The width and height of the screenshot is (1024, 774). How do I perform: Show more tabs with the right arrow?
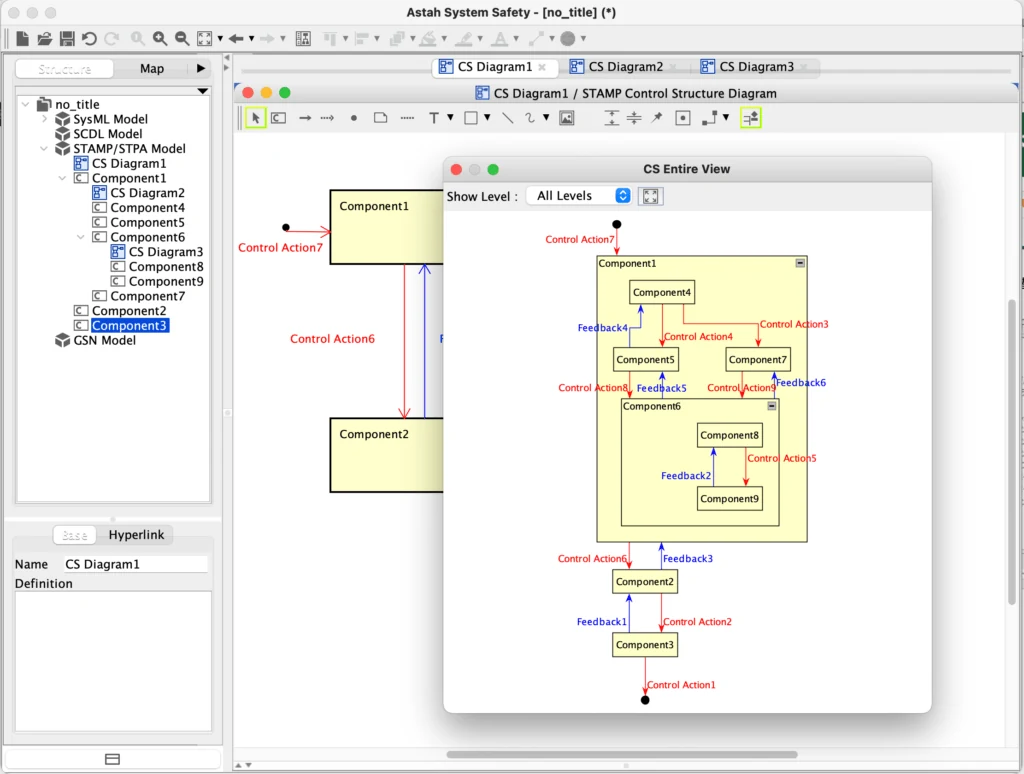tap(200, 68)
